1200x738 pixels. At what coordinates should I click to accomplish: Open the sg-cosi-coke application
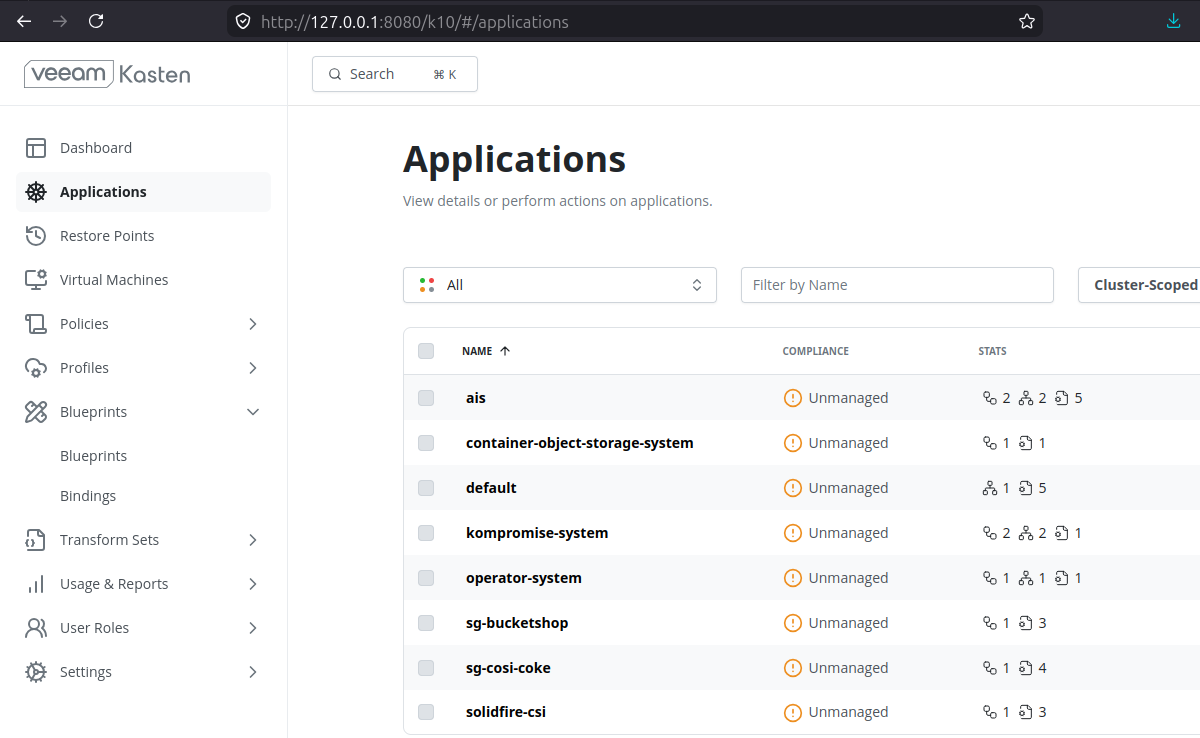(508, 668)
